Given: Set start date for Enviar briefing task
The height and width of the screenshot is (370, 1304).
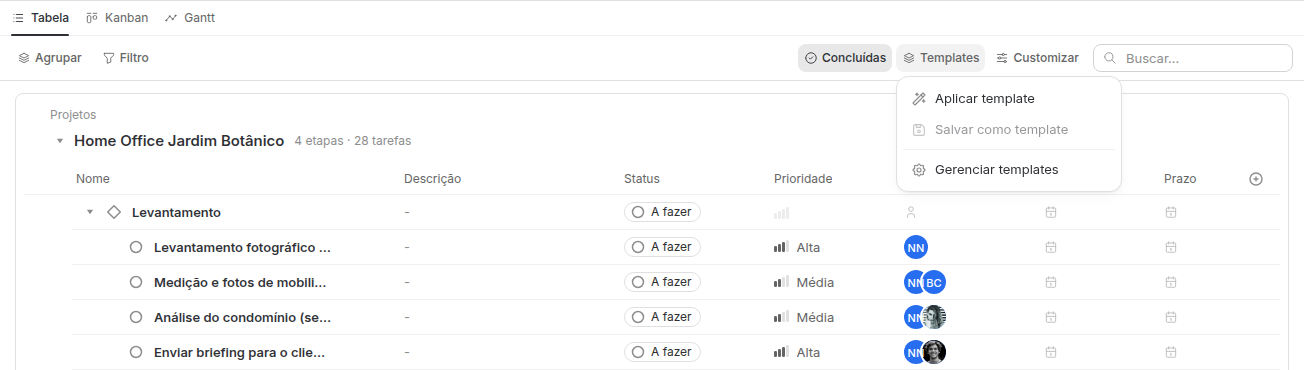Looking at the screenshot, I should [x=1050, y=352].
